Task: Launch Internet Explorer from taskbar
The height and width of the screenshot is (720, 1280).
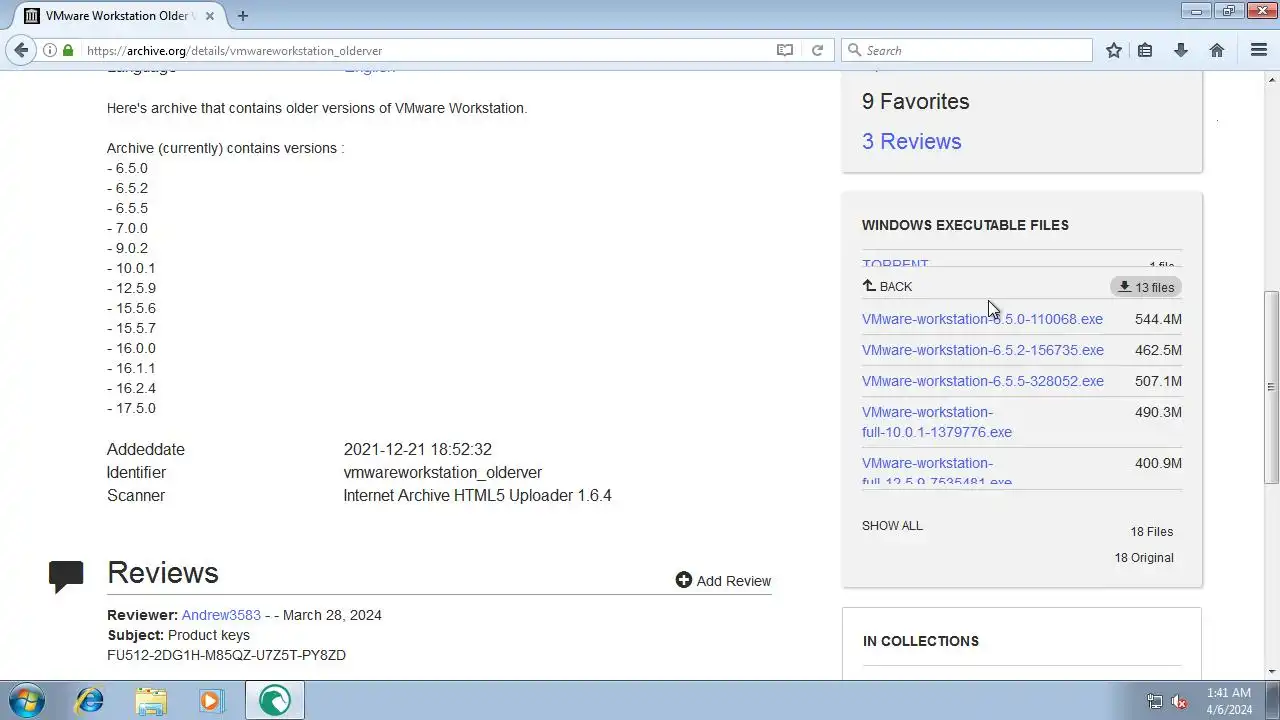Action: coord(89,701)
